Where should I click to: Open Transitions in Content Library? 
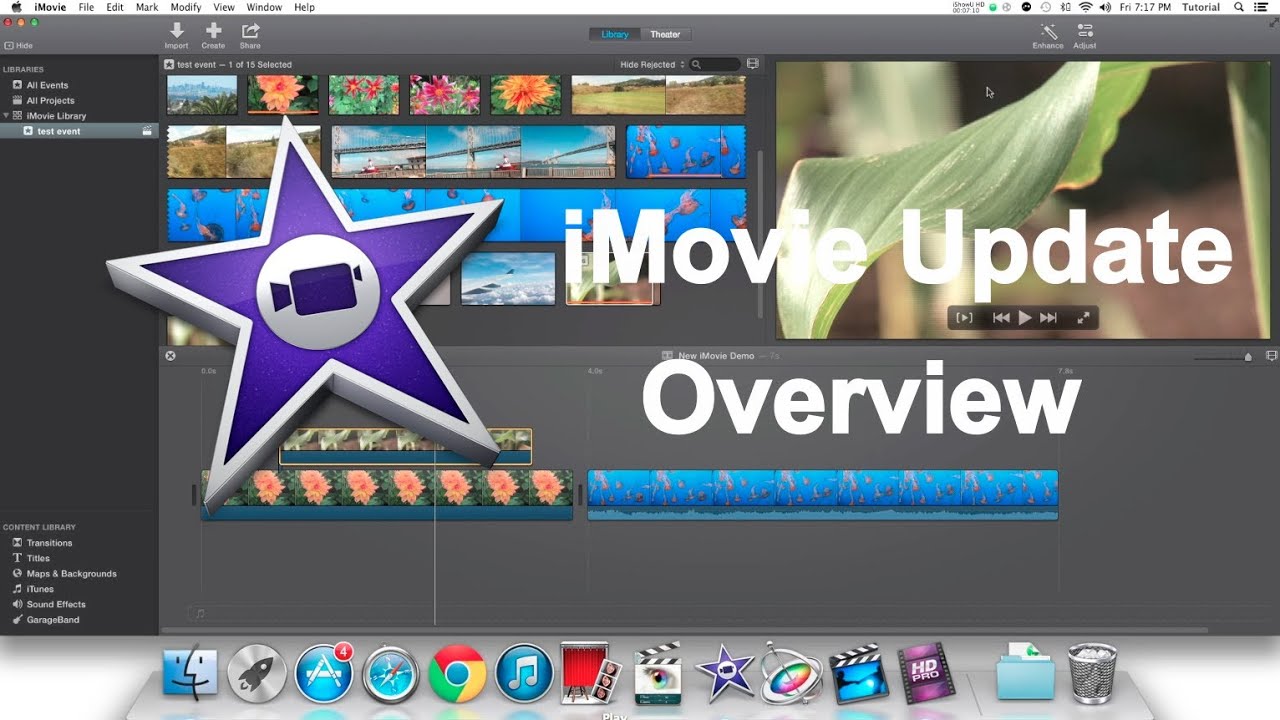tap(49, 543)
